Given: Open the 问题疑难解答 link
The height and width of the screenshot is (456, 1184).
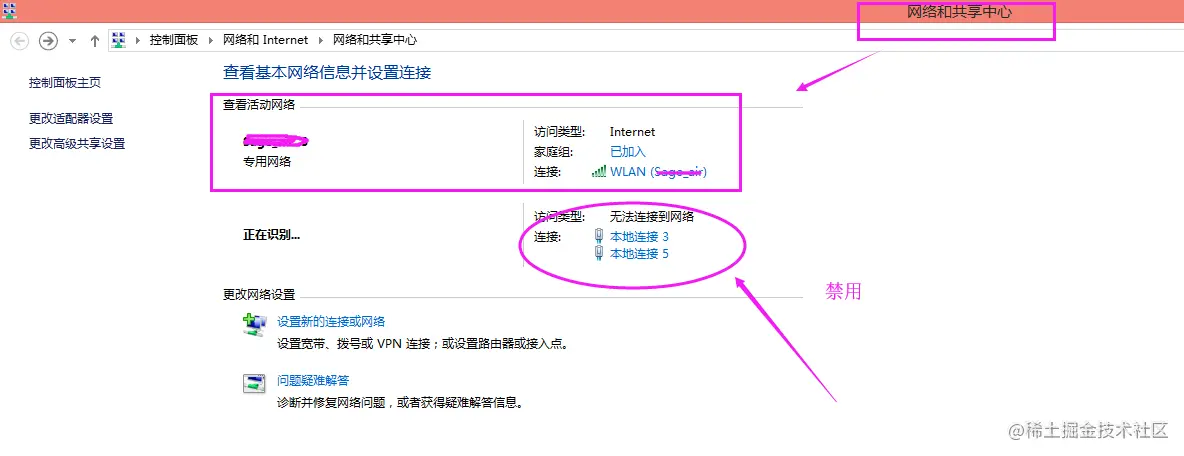Looking at the screenshot, I should click(313, 381).
